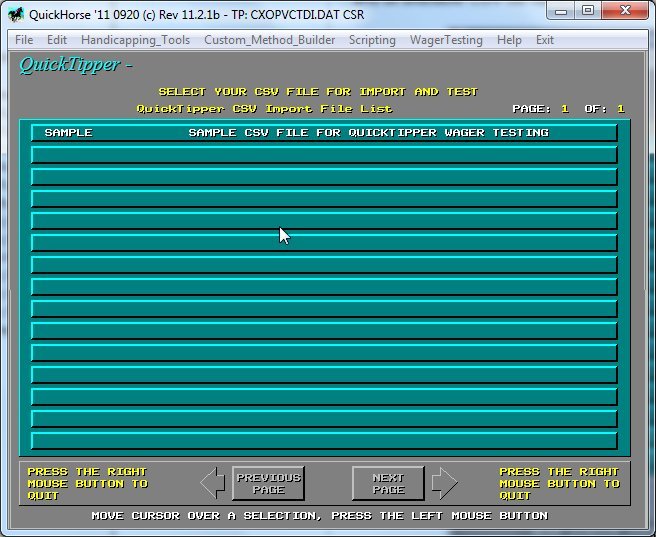Close the QuickHorse window
The width and height of the screenshot is (656, 537).
coord(627,11)
